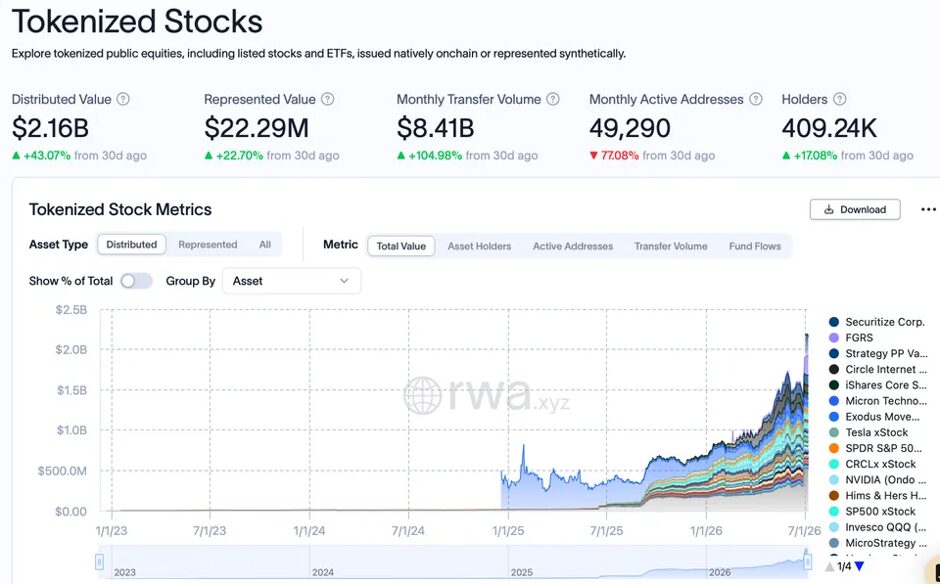This screenshot has height=584, width=940.
Task: Click the orange SPDR S&P 50... legend swatch
Action: [x=834, y=448]
